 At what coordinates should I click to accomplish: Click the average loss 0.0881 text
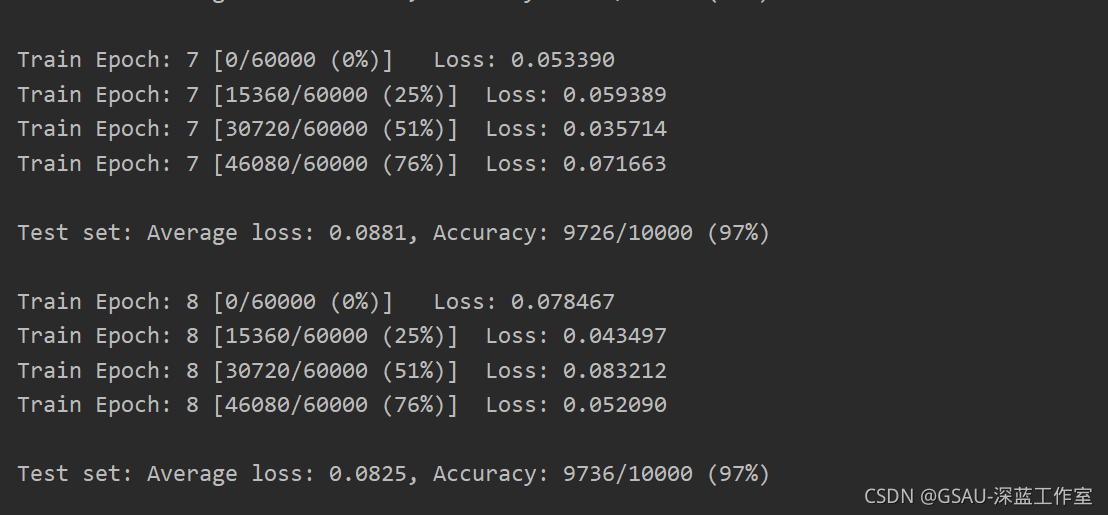click(x=368, y=233)
